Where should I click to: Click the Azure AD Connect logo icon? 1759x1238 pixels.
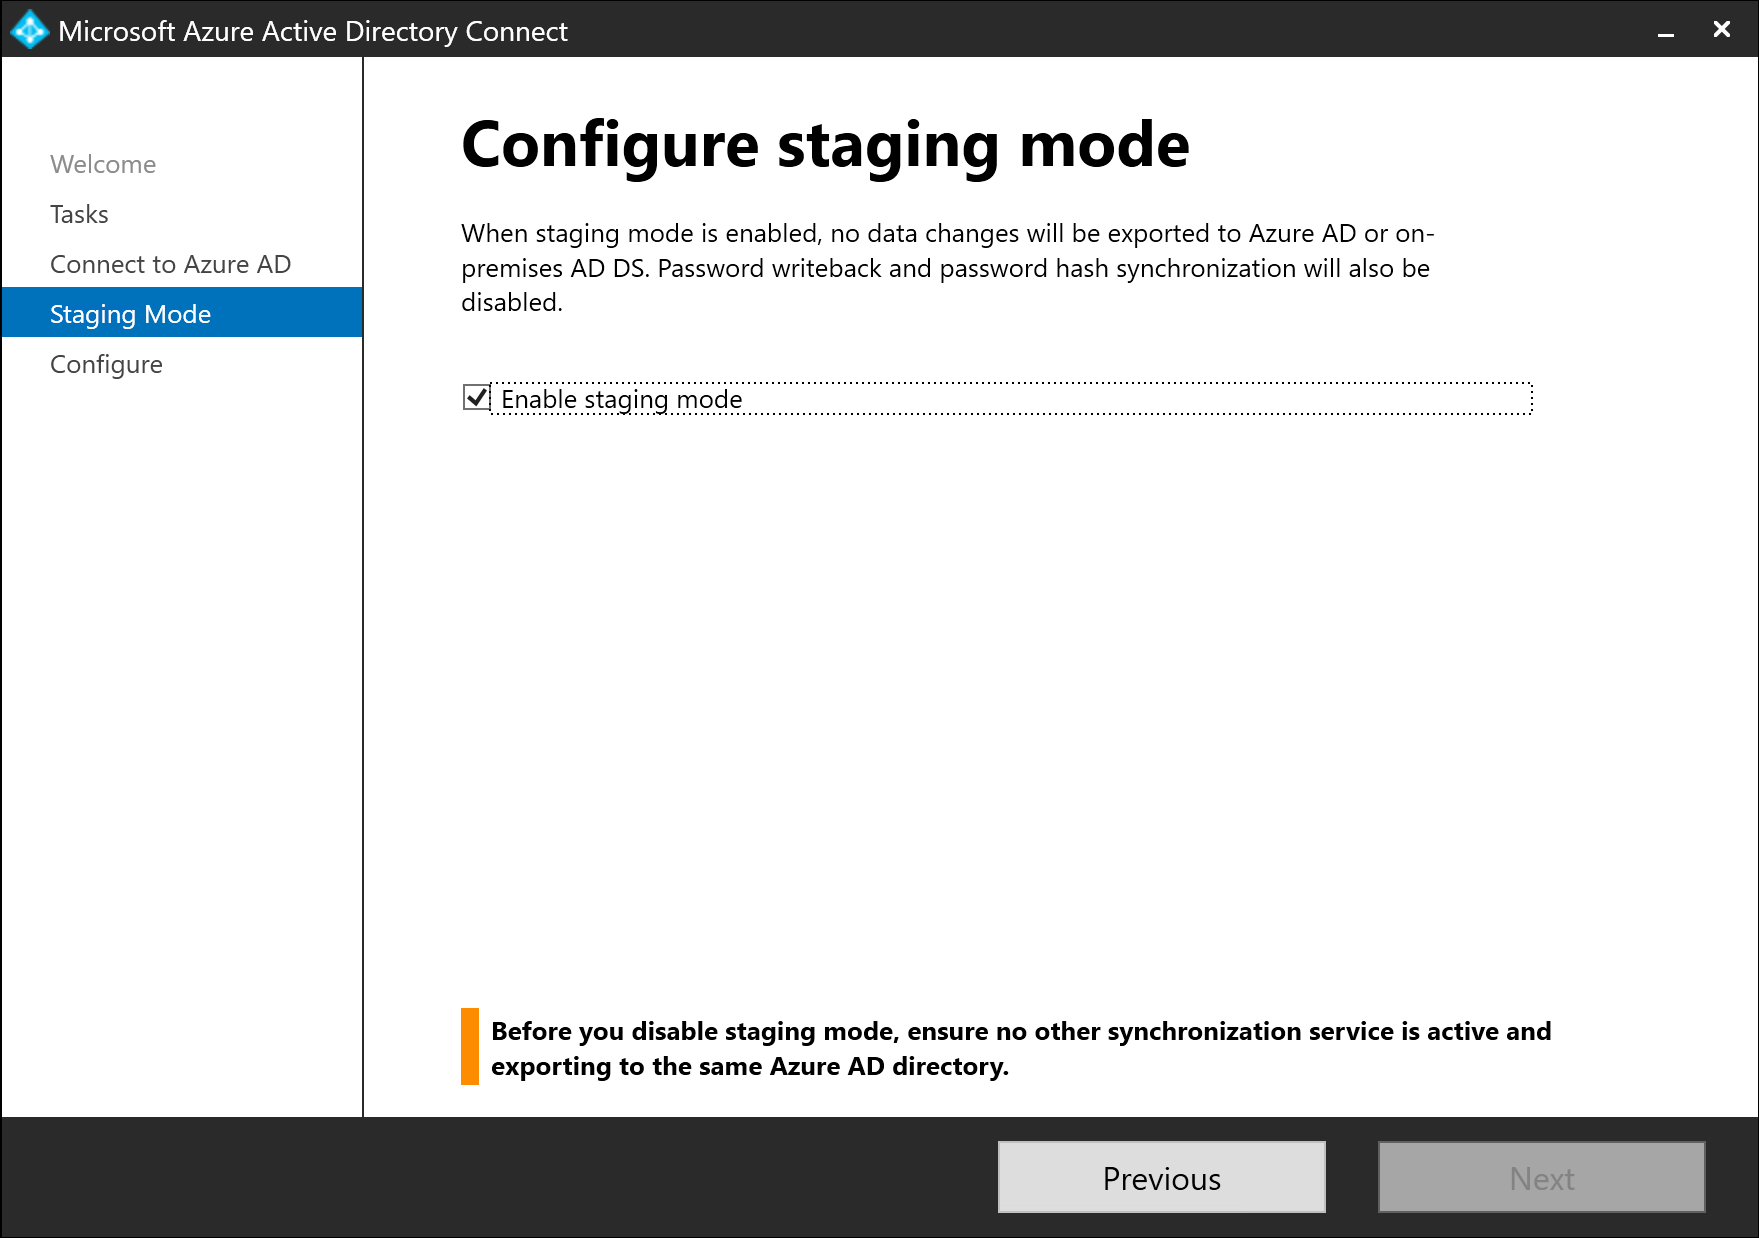coord(29,30)
